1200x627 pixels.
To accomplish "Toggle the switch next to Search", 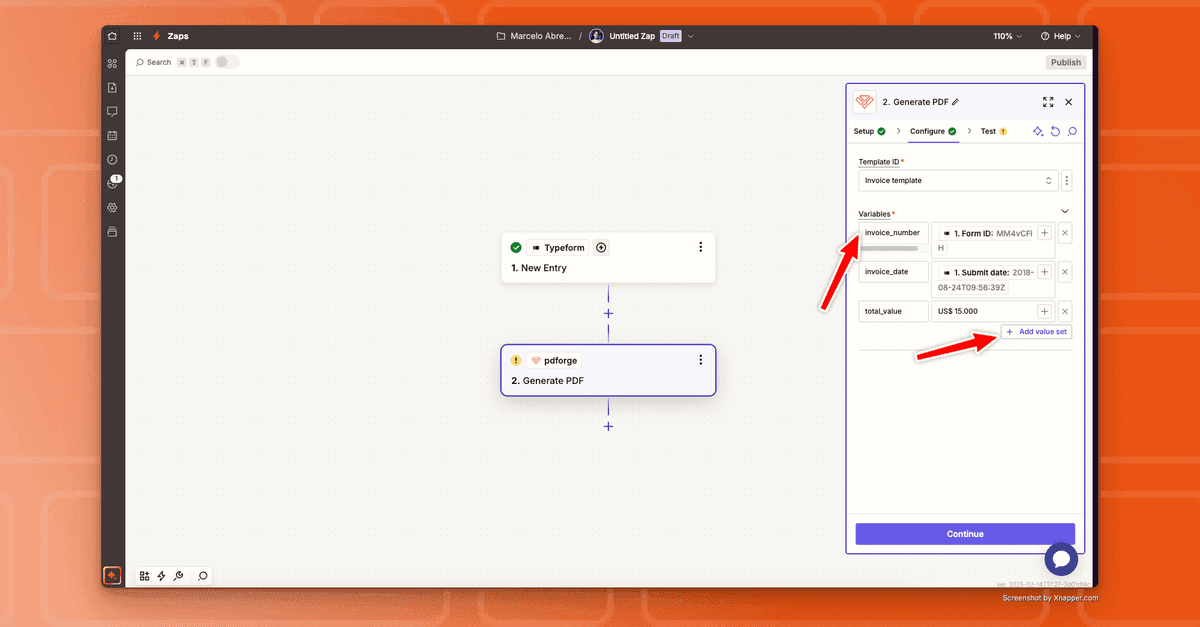I will point(227,62).
